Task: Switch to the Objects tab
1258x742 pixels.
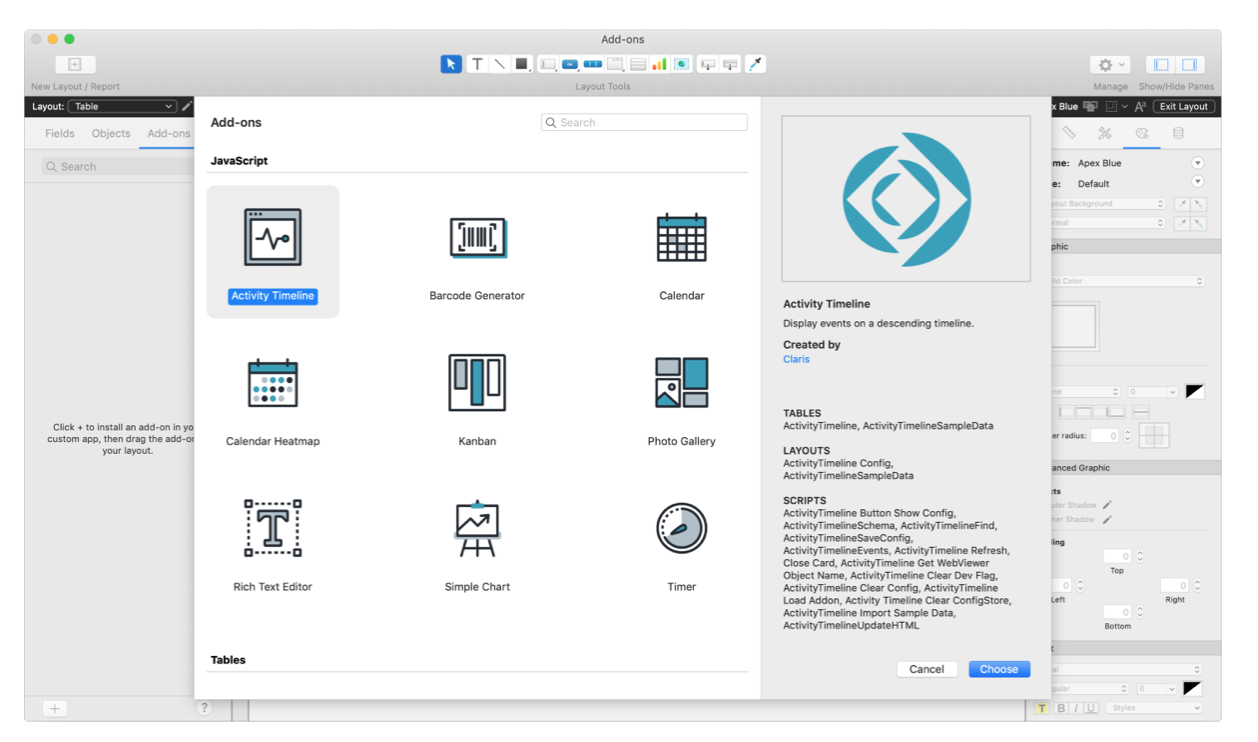Action: 111,133
